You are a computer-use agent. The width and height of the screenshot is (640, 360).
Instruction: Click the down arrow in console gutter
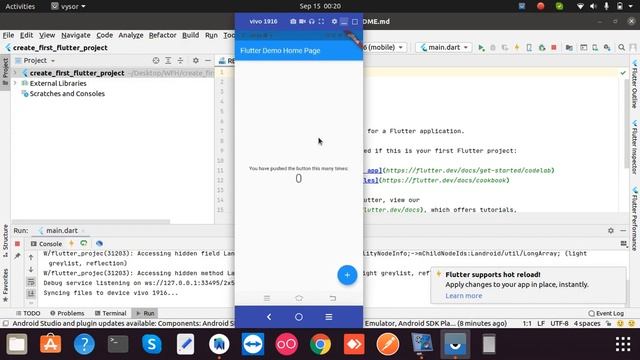click(x=31, y=269)
